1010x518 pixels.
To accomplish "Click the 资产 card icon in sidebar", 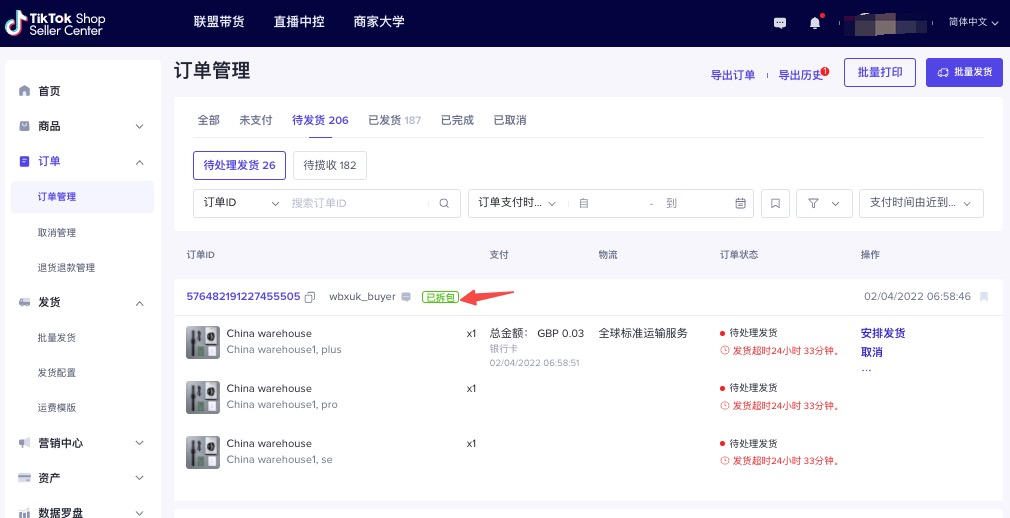I will pyautogui.click(x=24, y=478).
